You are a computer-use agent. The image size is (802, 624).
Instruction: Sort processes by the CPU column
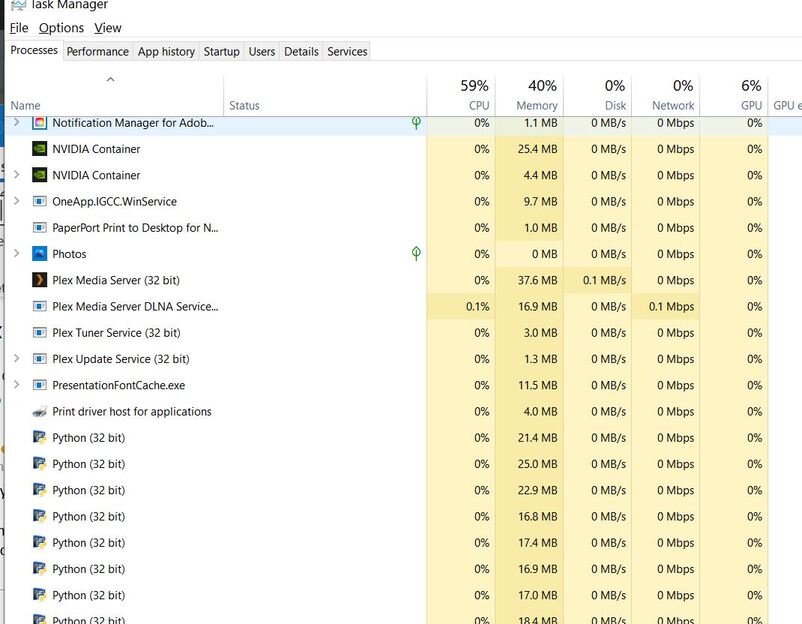pyautogui.click(x=460, y=96)
